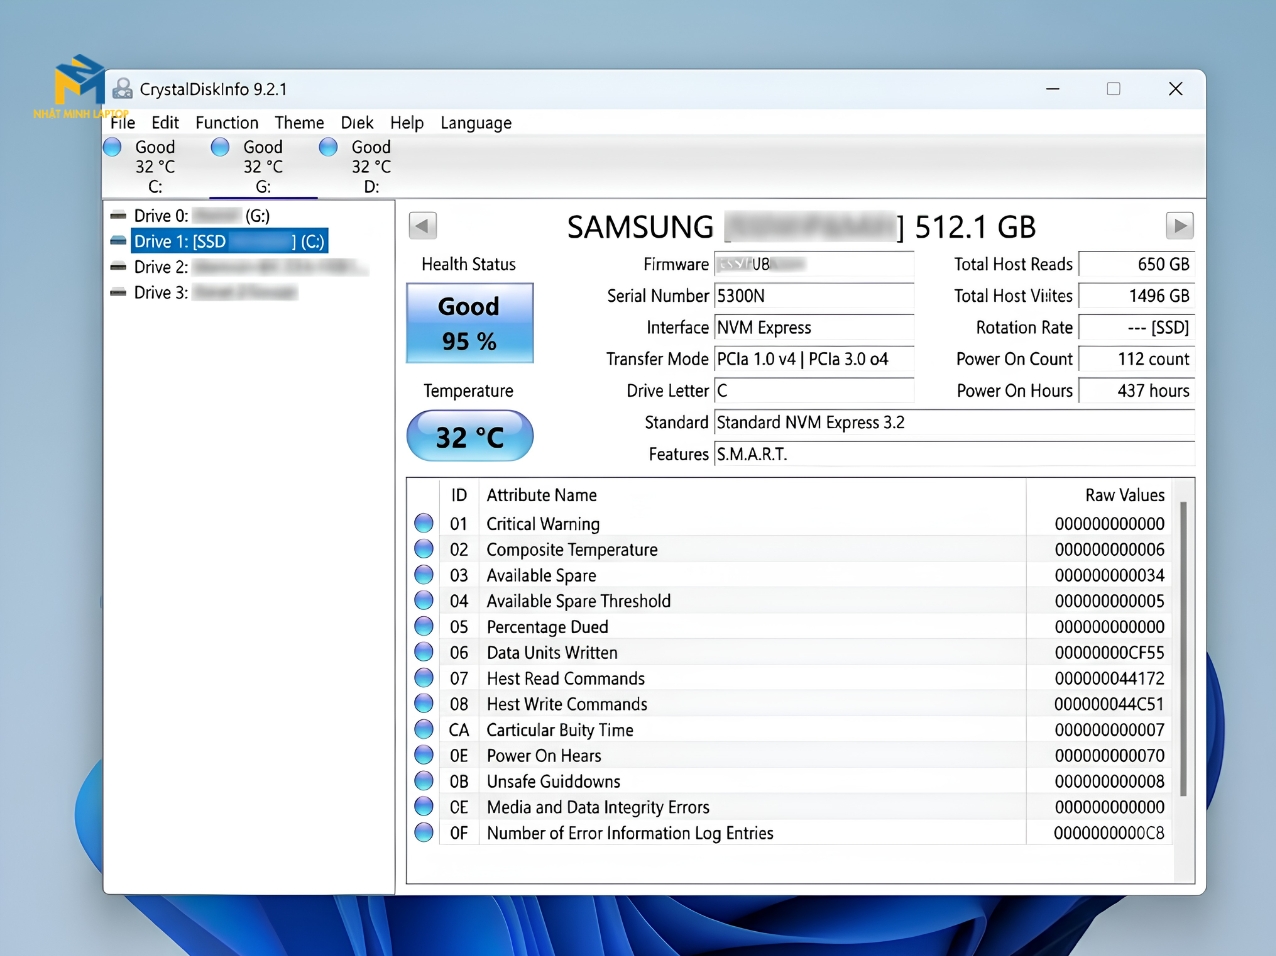
Task: Click the Drive Letter field showing C
Action: tap(814, 391)
